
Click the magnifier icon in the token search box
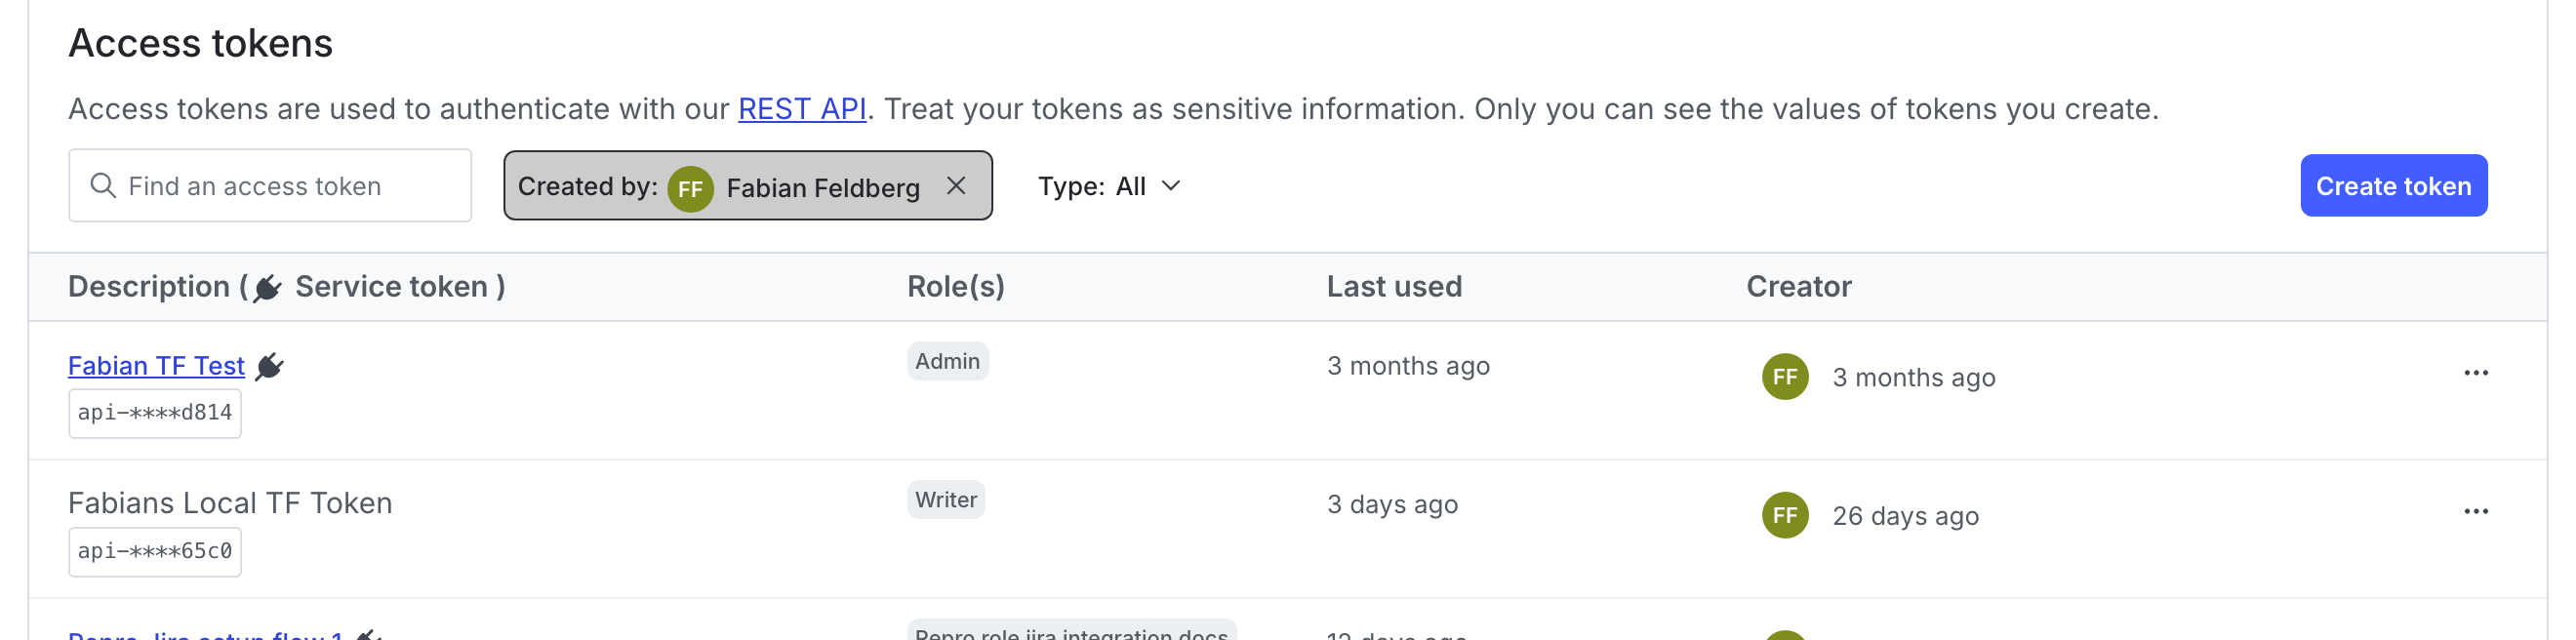pyautogui.click(x=103, y=185)
